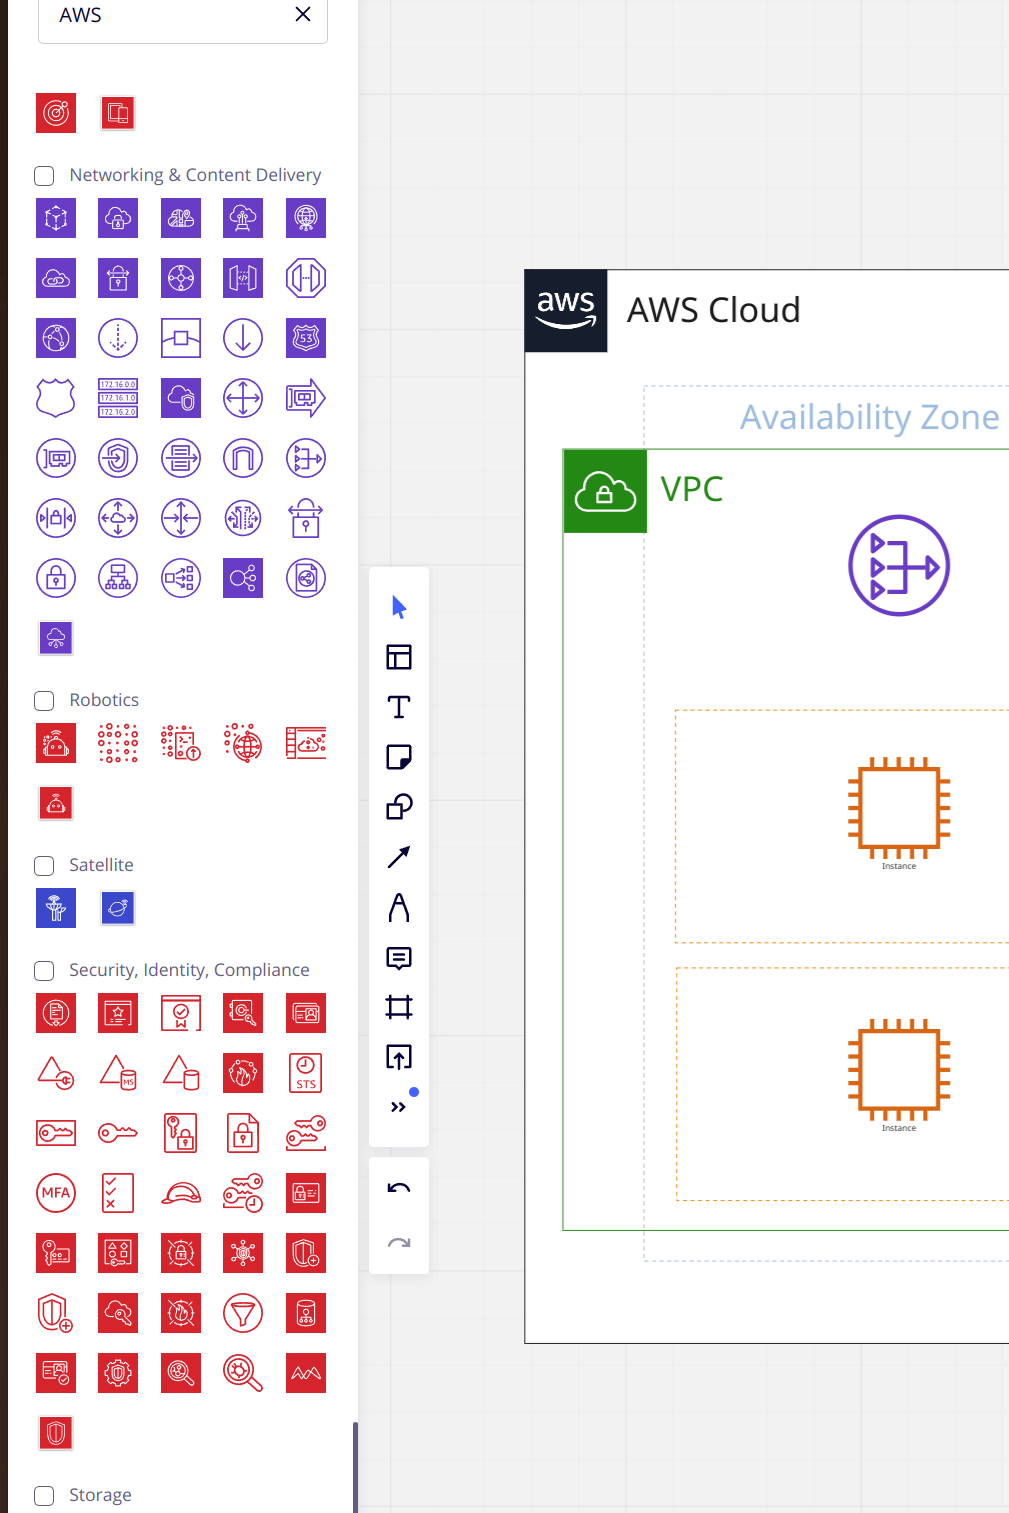Pick the 172.16 route table icon
The width and height of the screenshot is (1009, 1513).
(118, 398)
